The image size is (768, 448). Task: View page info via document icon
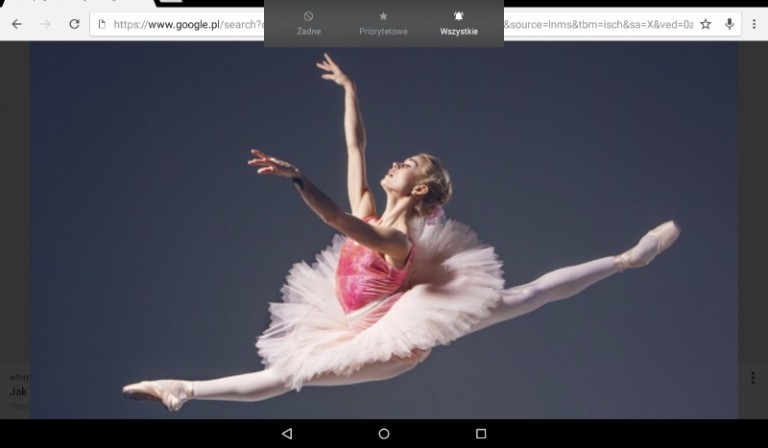coord(102,24)
